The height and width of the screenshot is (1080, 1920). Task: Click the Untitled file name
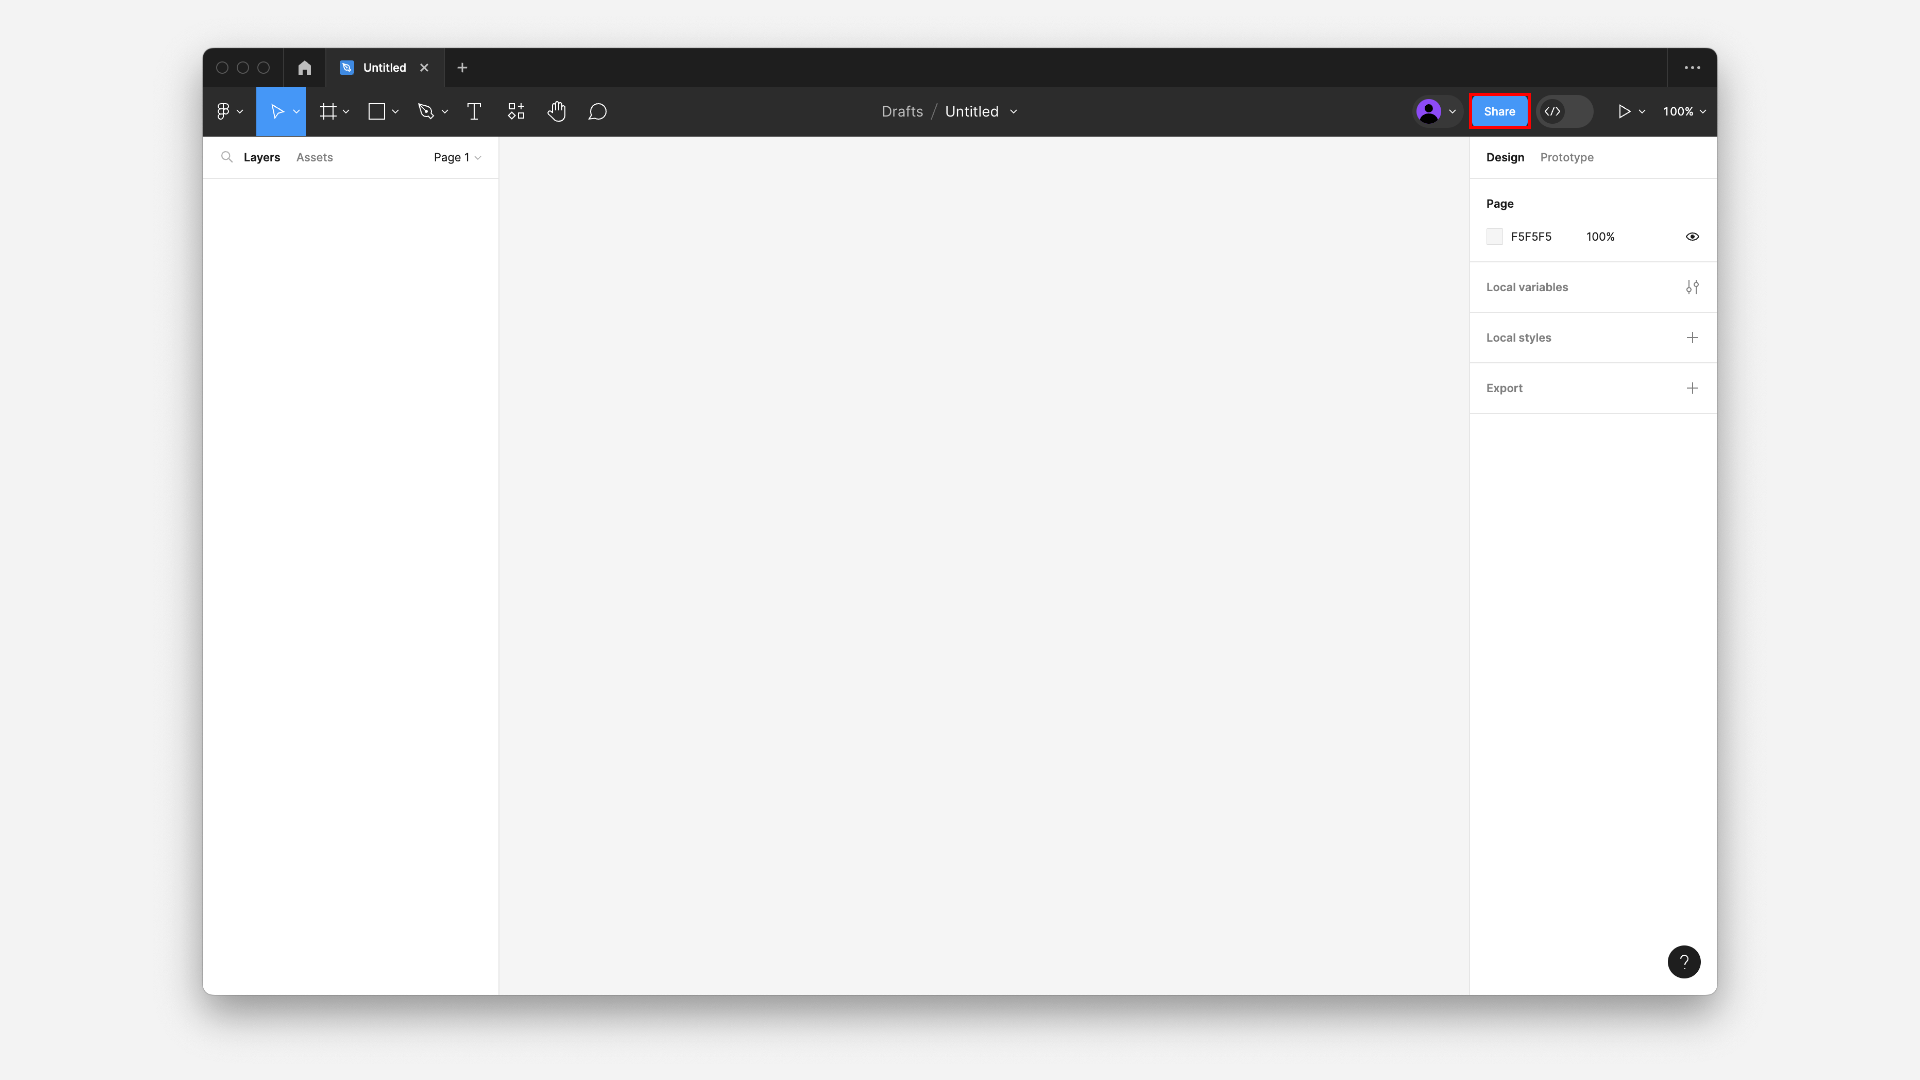click(972, 112)
